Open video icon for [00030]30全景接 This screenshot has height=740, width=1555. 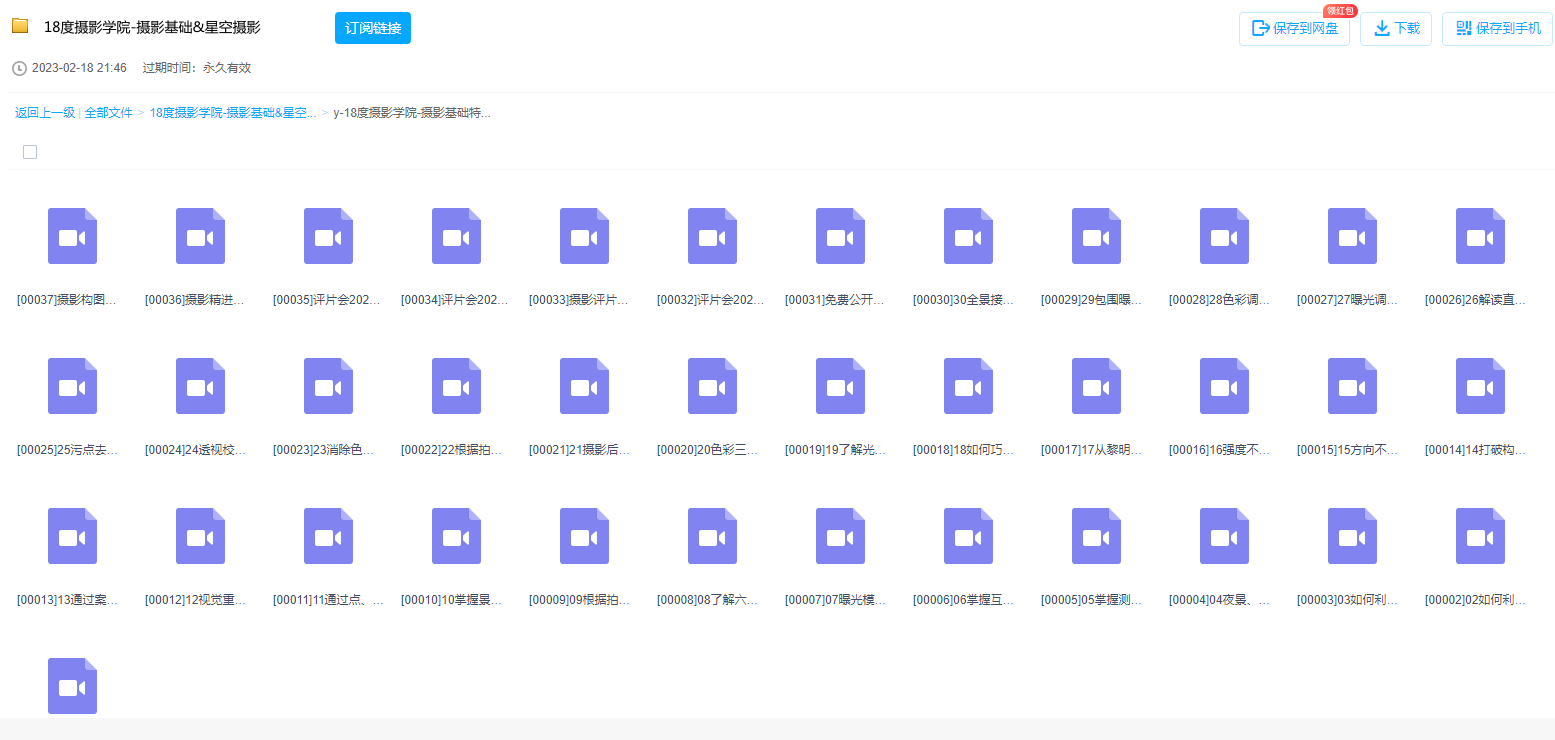pos(968,236)
